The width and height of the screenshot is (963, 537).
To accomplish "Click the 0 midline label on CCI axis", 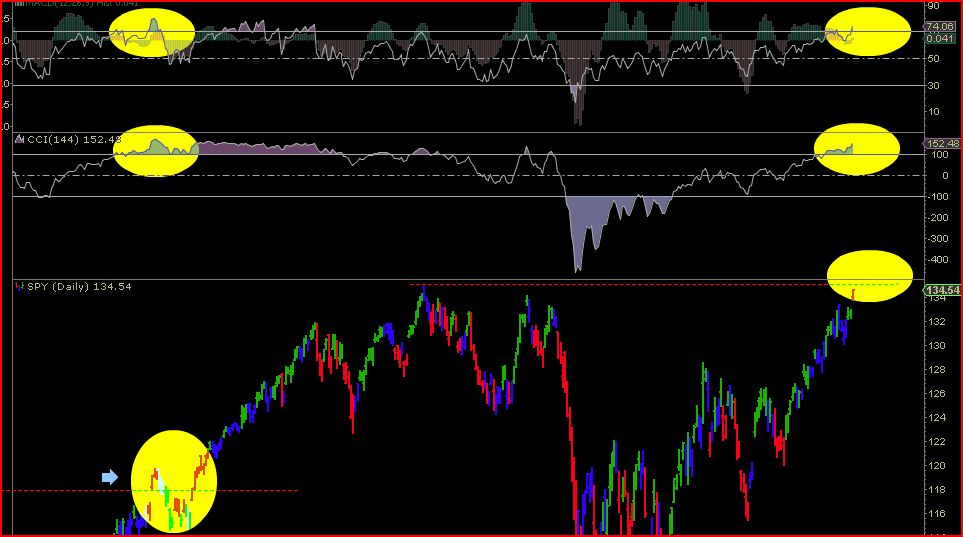I will [x=945, y=176].
